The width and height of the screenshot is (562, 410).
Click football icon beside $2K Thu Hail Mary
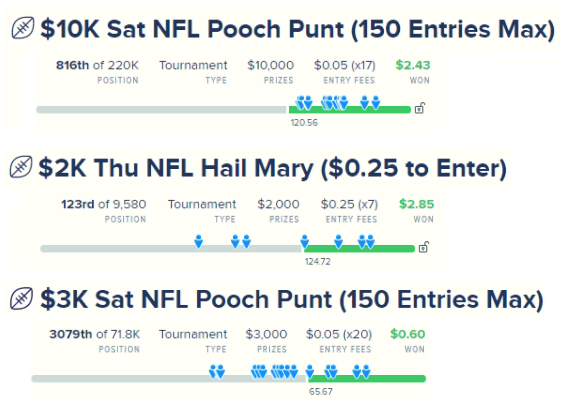[x=21, y=167]
